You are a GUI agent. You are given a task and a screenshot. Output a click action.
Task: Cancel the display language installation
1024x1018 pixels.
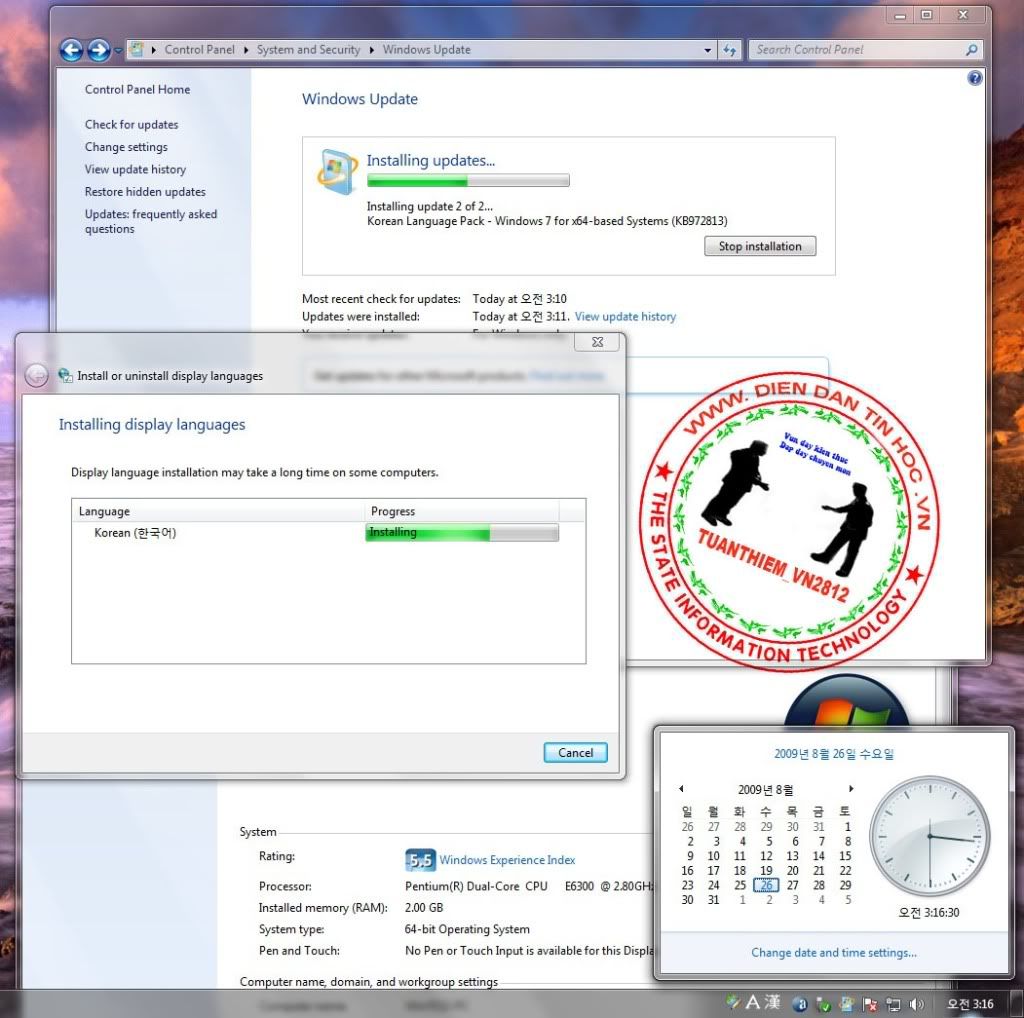575,752
